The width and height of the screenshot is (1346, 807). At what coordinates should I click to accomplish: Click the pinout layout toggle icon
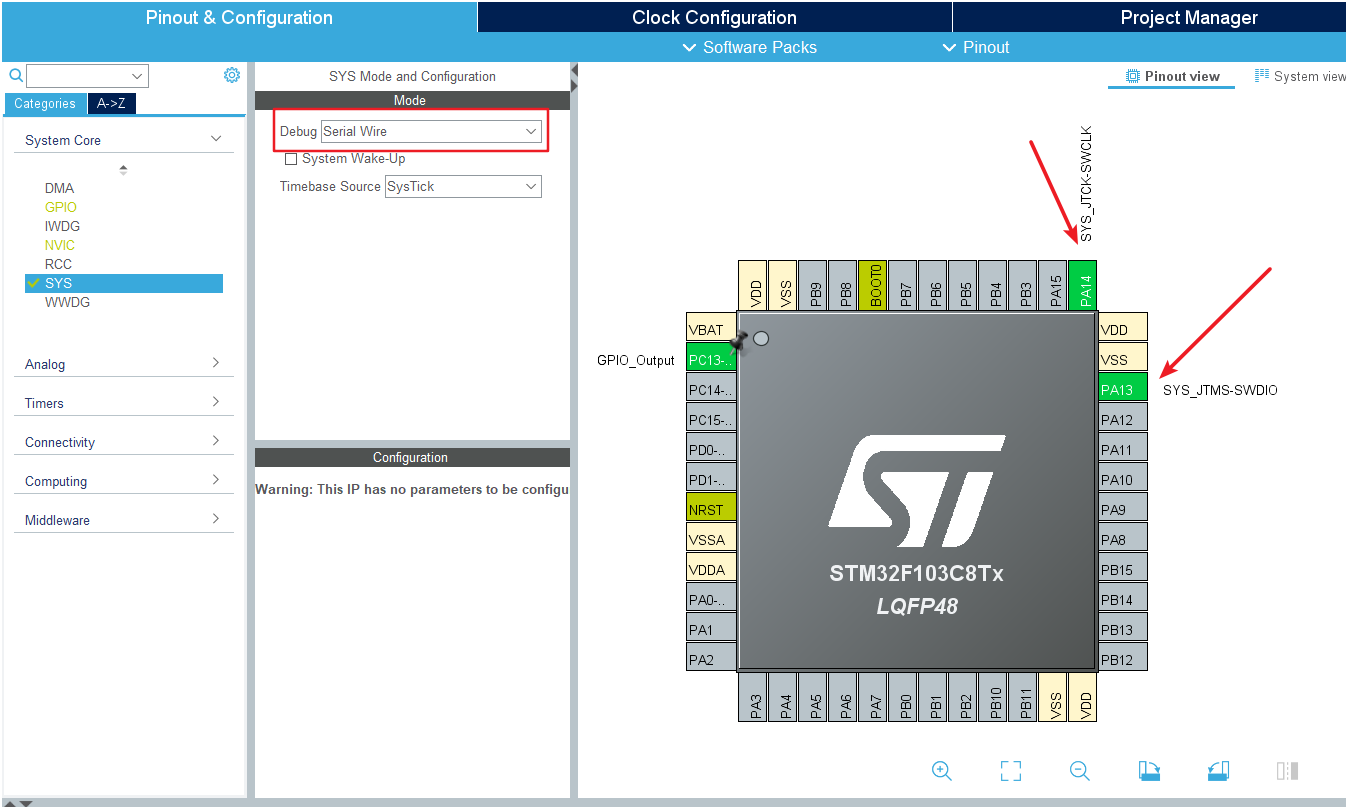click(1285, 771)
